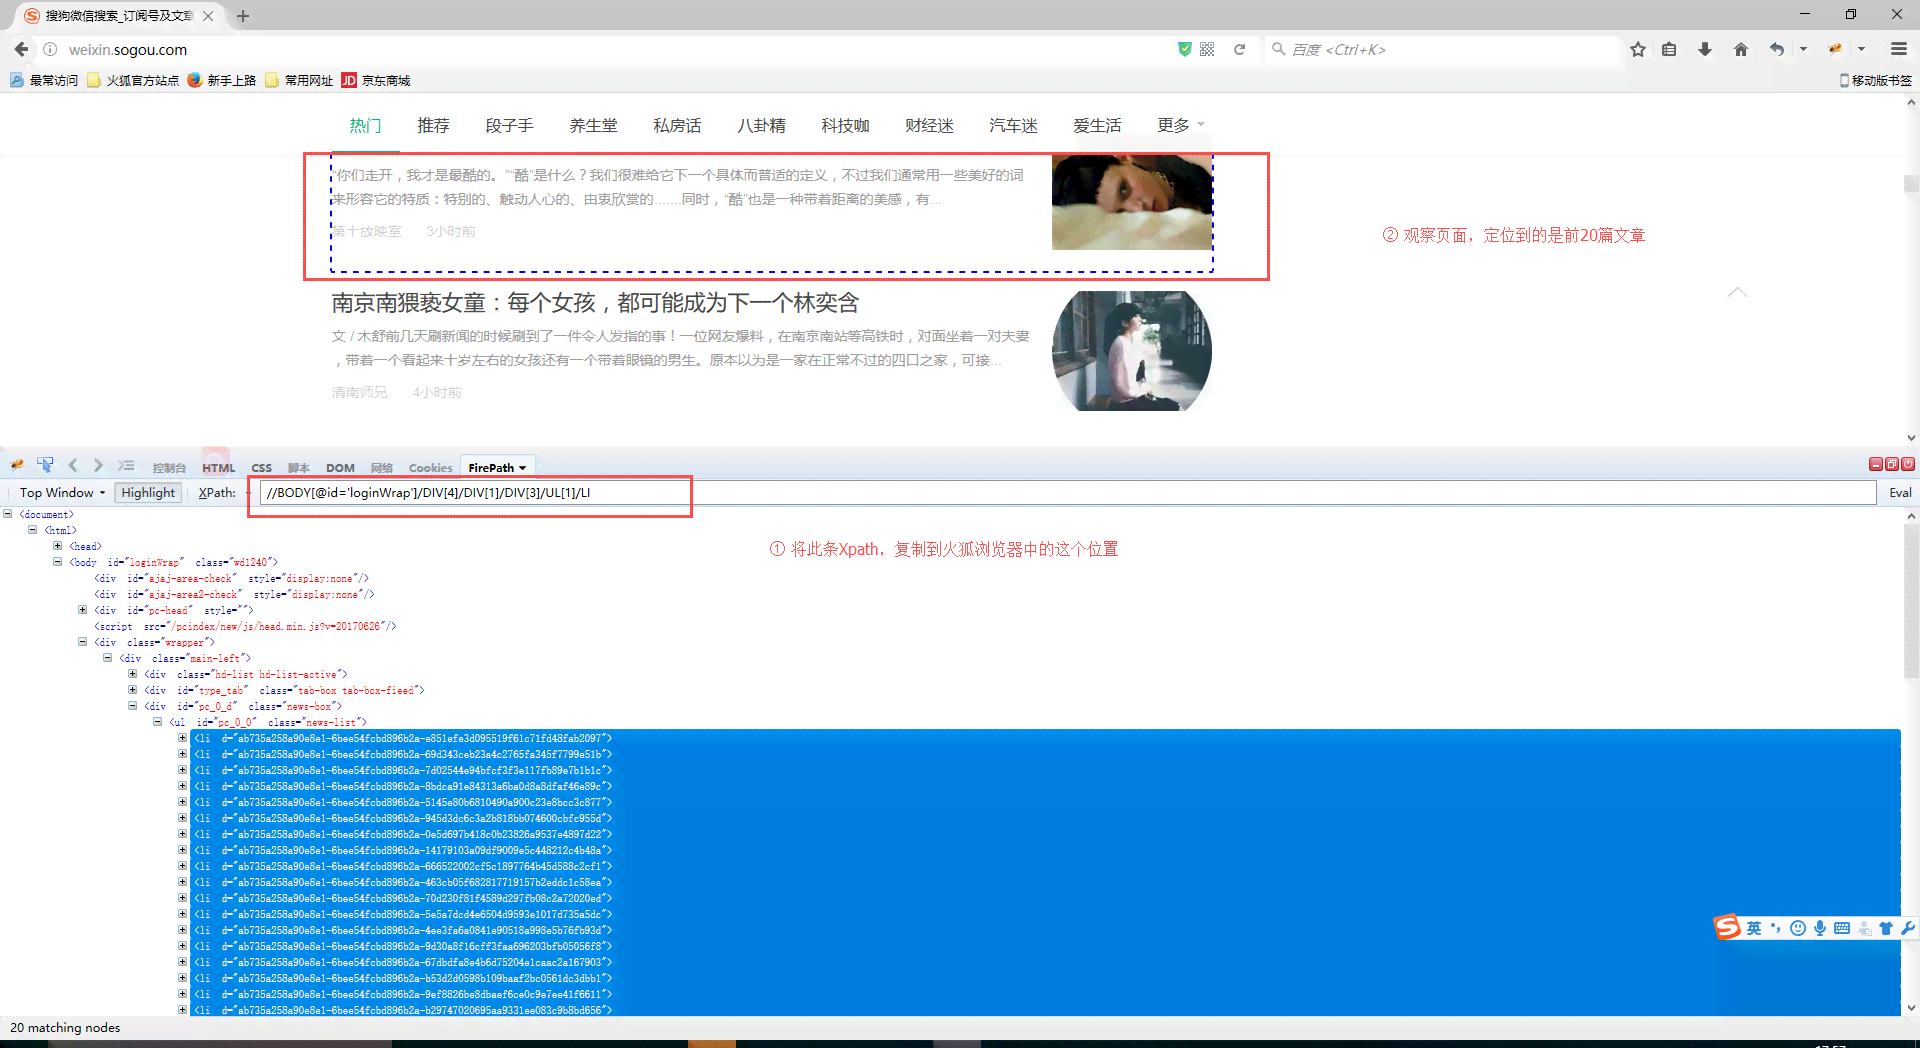Expand the div pc-head node

83,610
